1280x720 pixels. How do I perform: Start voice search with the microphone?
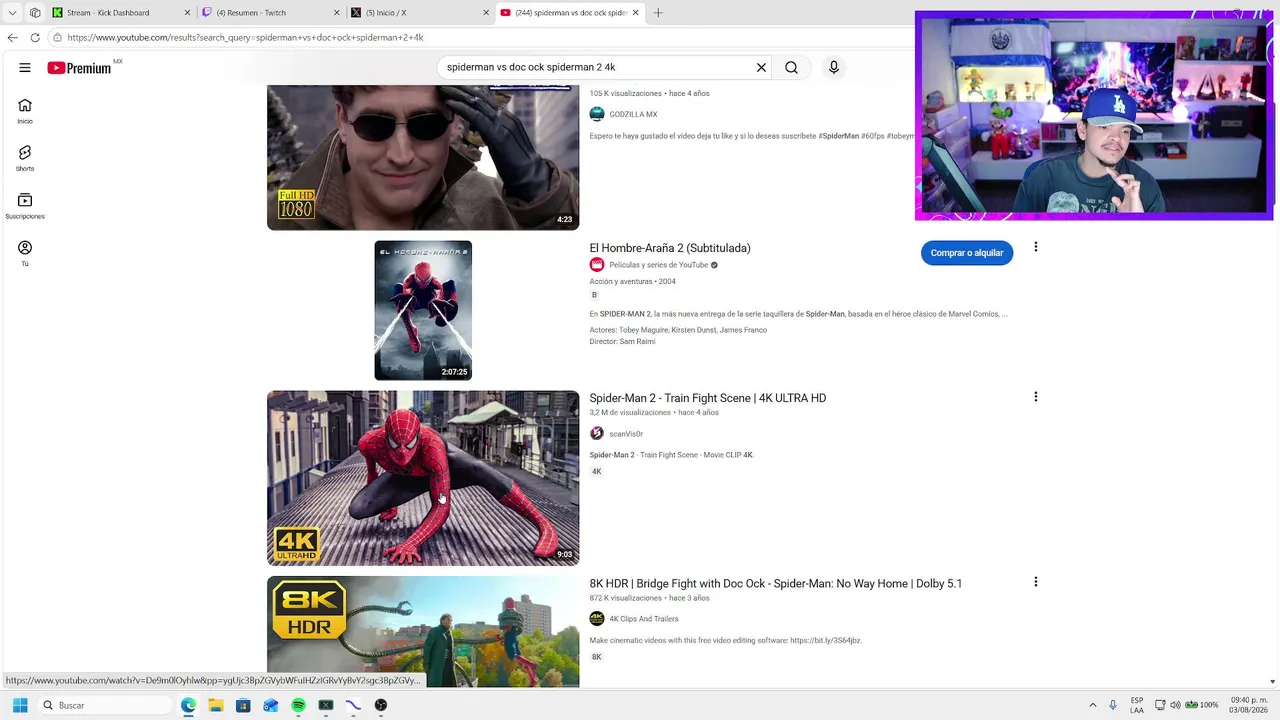coord(834,68)
